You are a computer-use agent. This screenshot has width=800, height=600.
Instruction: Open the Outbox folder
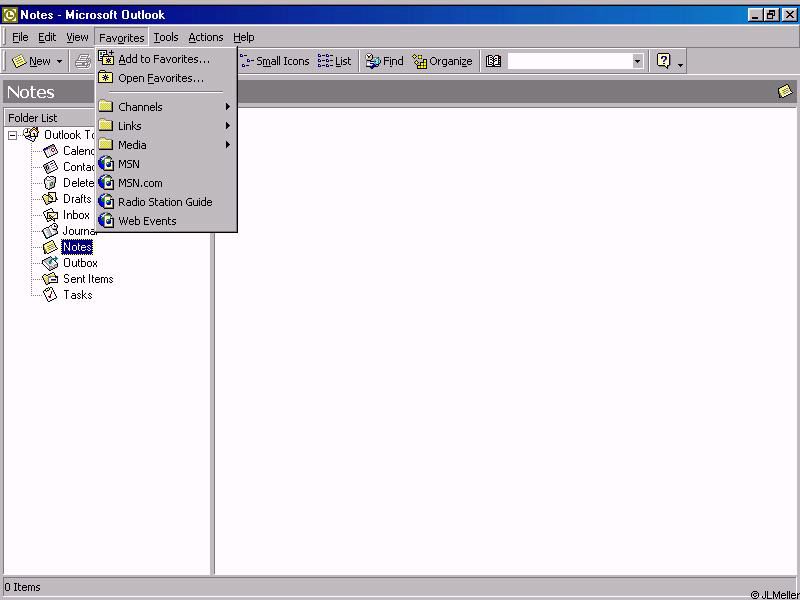pos(80,263)
